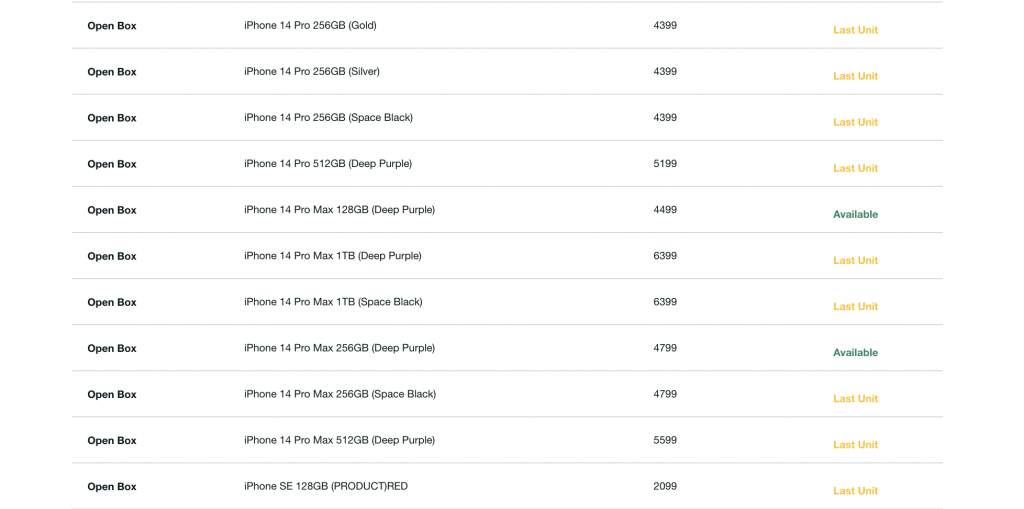Click Last Unit status for iPhone 14 Pro Gold
1024x509 pixels.
pyautogui.click(x=855, y=30)
